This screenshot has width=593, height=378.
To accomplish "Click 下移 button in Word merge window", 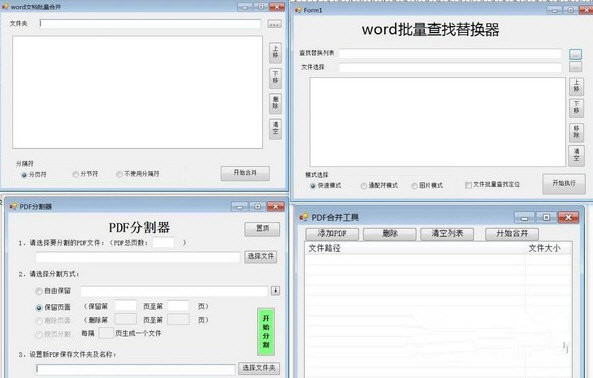I will (275, 78).
